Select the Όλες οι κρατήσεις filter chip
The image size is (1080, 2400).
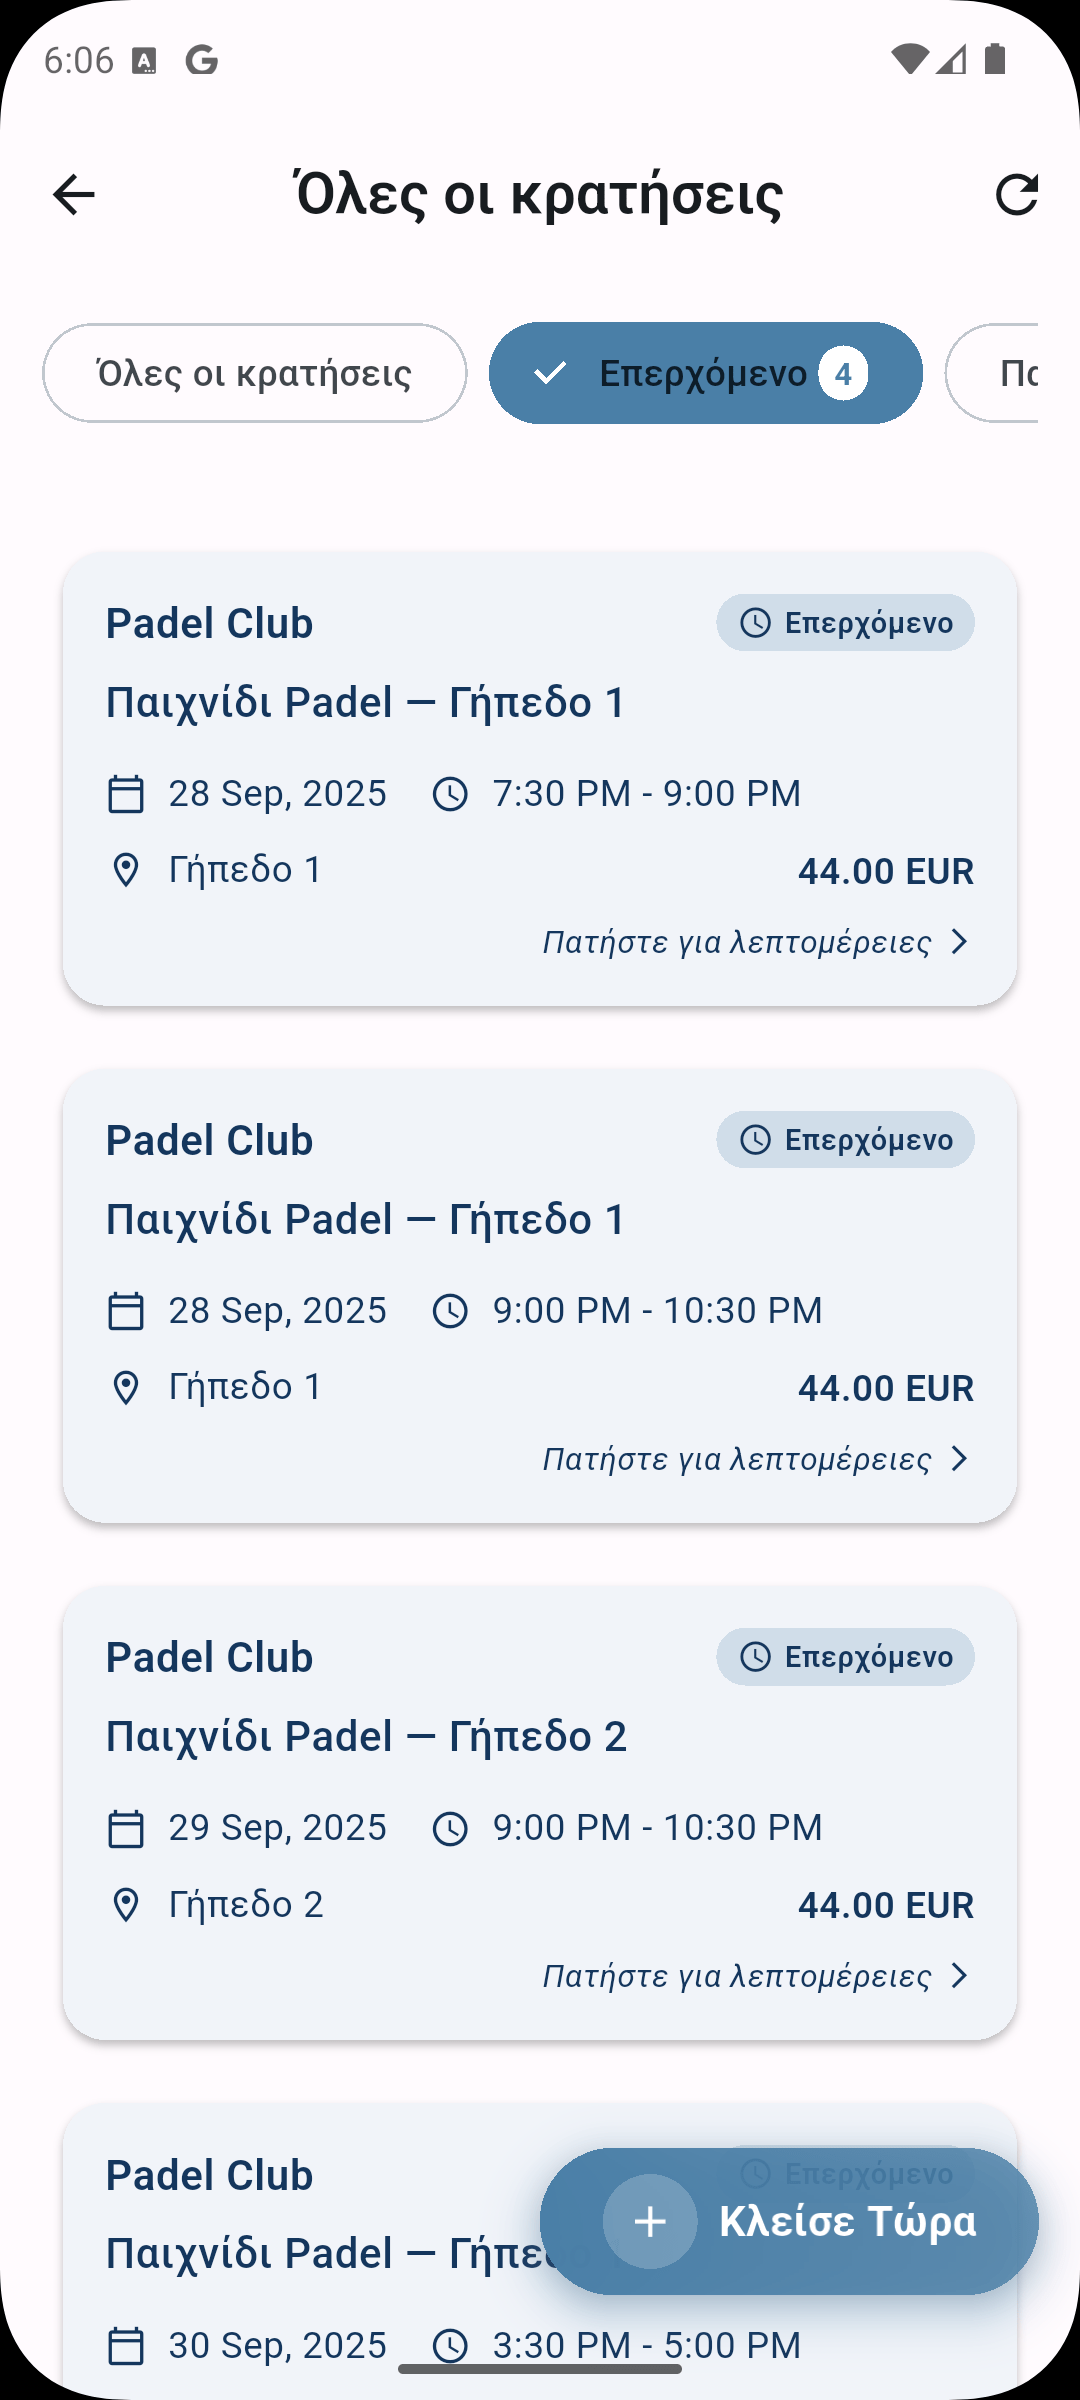coord(254,373)
